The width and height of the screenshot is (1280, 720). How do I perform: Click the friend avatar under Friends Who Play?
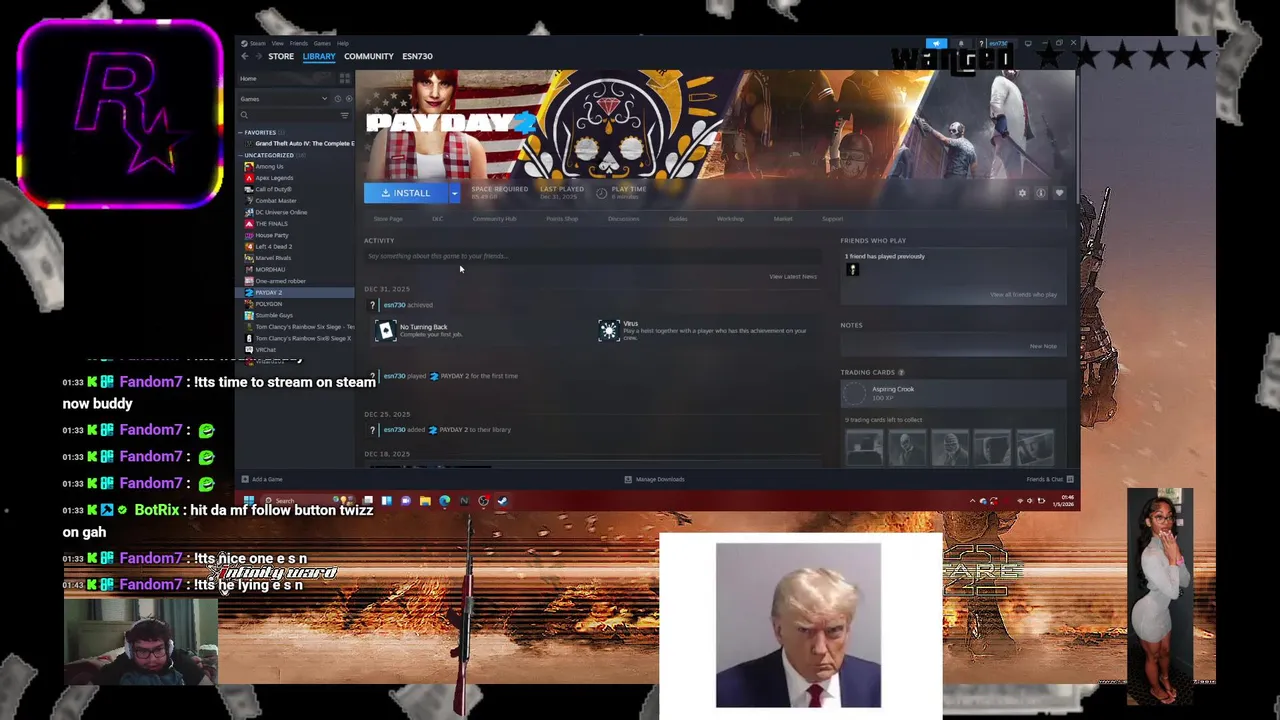pyautogui.click(x=853, y=269)
